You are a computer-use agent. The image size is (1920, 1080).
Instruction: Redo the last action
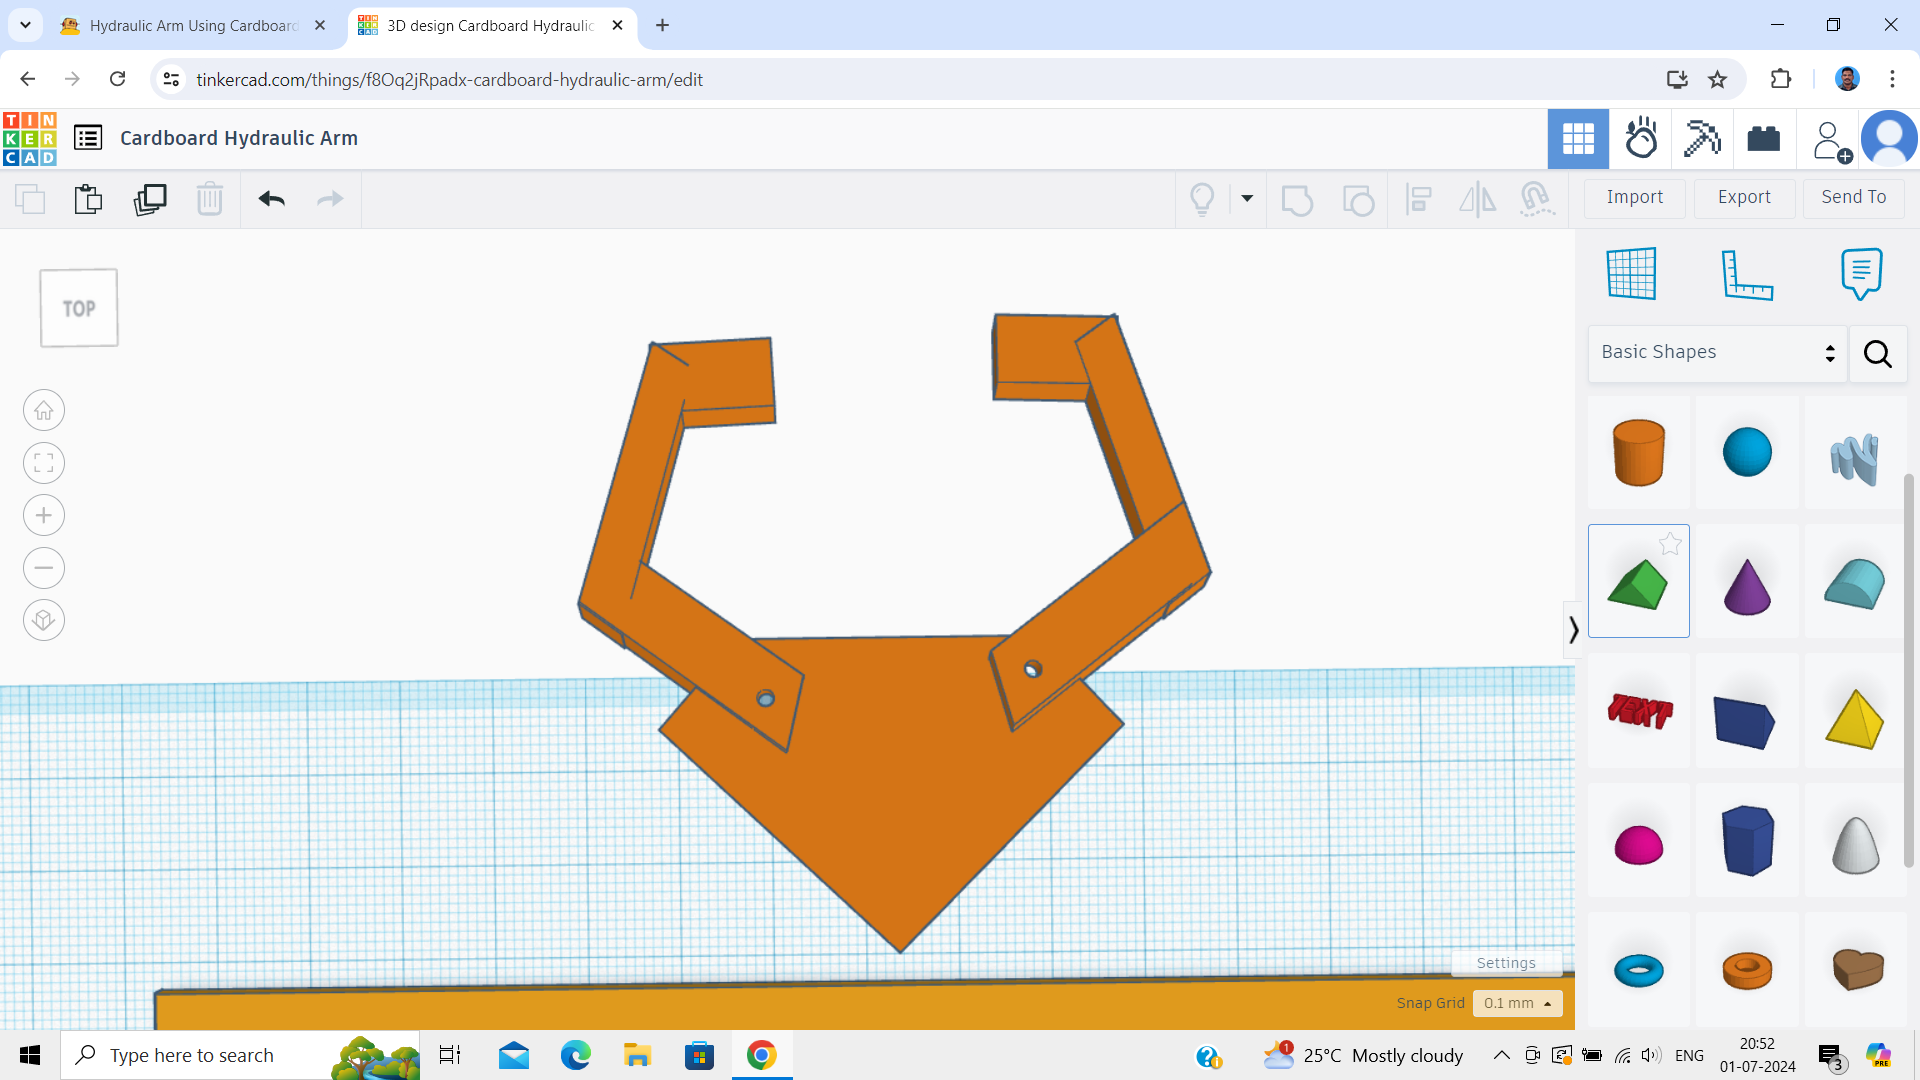(x=330, y=199)
